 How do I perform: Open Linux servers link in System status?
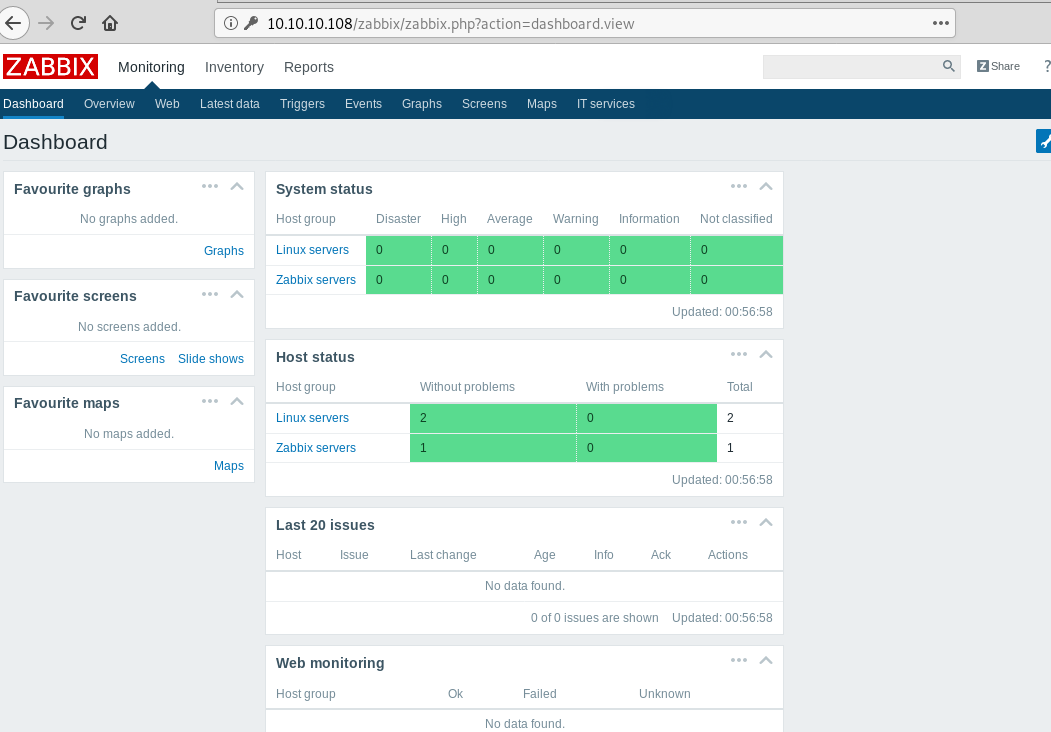coord(312,249)
